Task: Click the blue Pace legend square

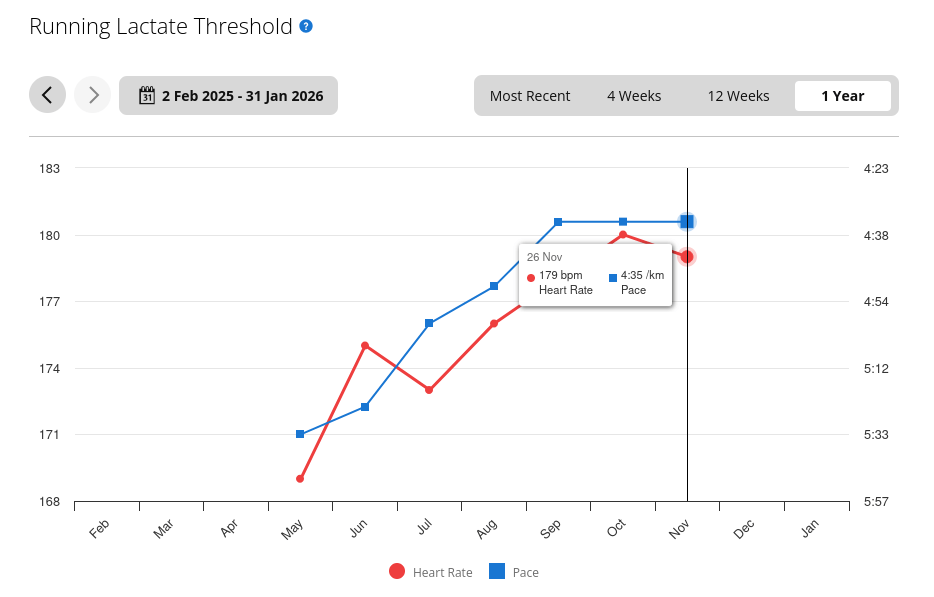Action: [x=496, y=572]
